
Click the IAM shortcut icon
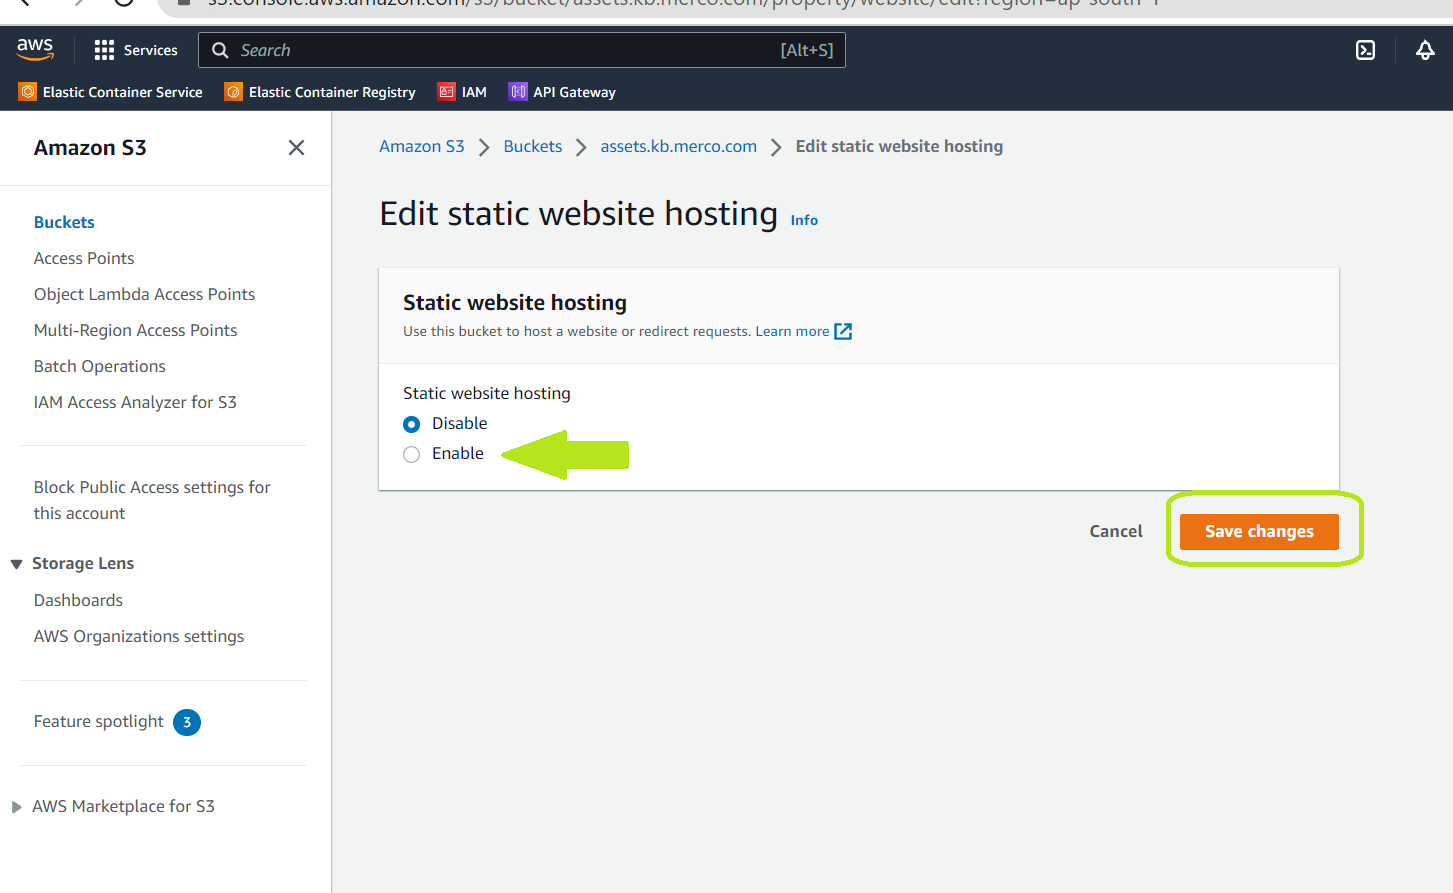click(447, 92)
